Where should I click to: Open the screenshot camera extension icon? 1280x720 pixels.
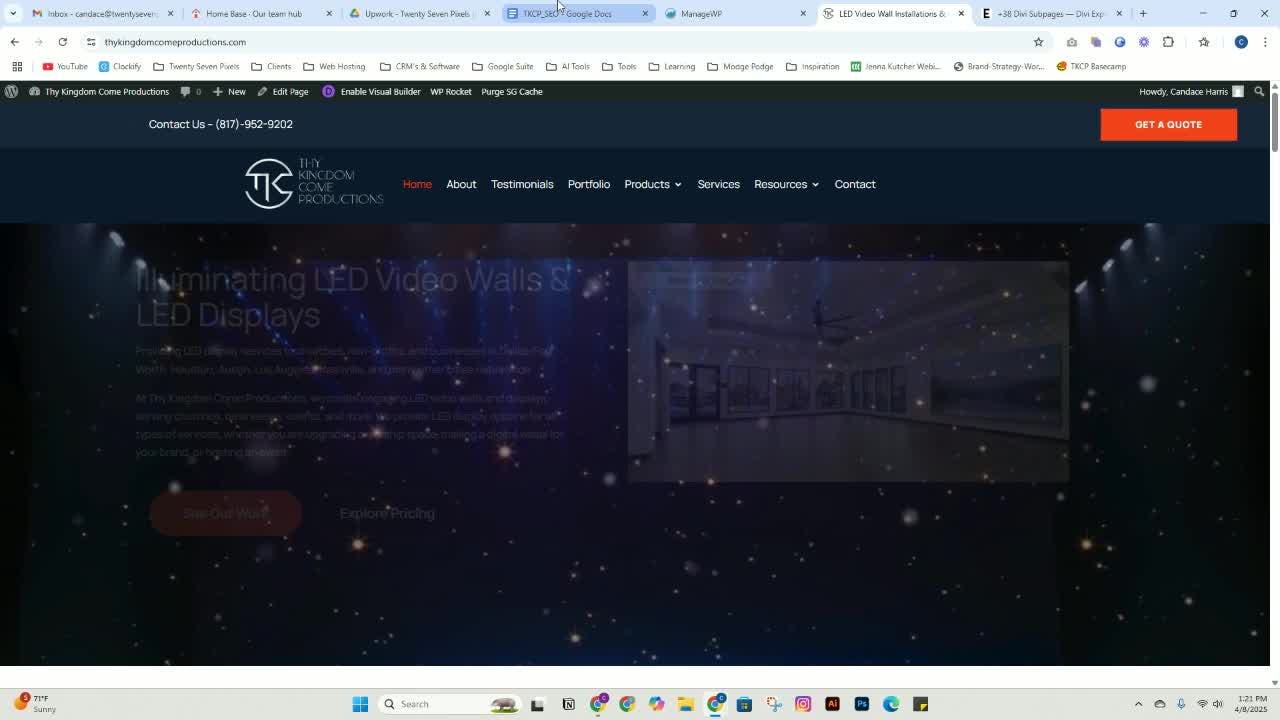point(1072,42)
